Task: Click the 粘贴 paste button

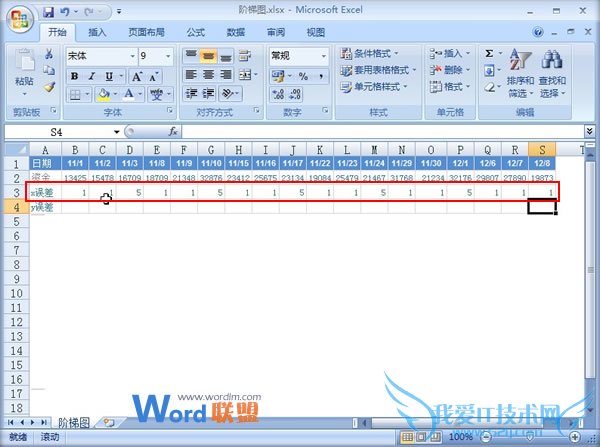Action: tap(24, 73)
